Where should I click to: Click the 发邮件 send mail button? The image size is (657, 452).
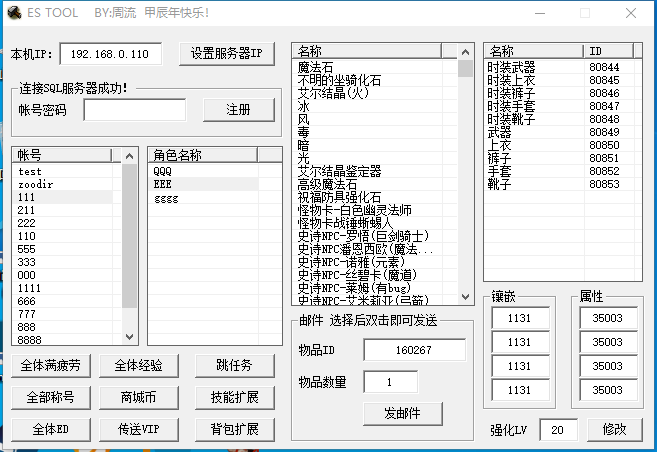coord(403,414)
